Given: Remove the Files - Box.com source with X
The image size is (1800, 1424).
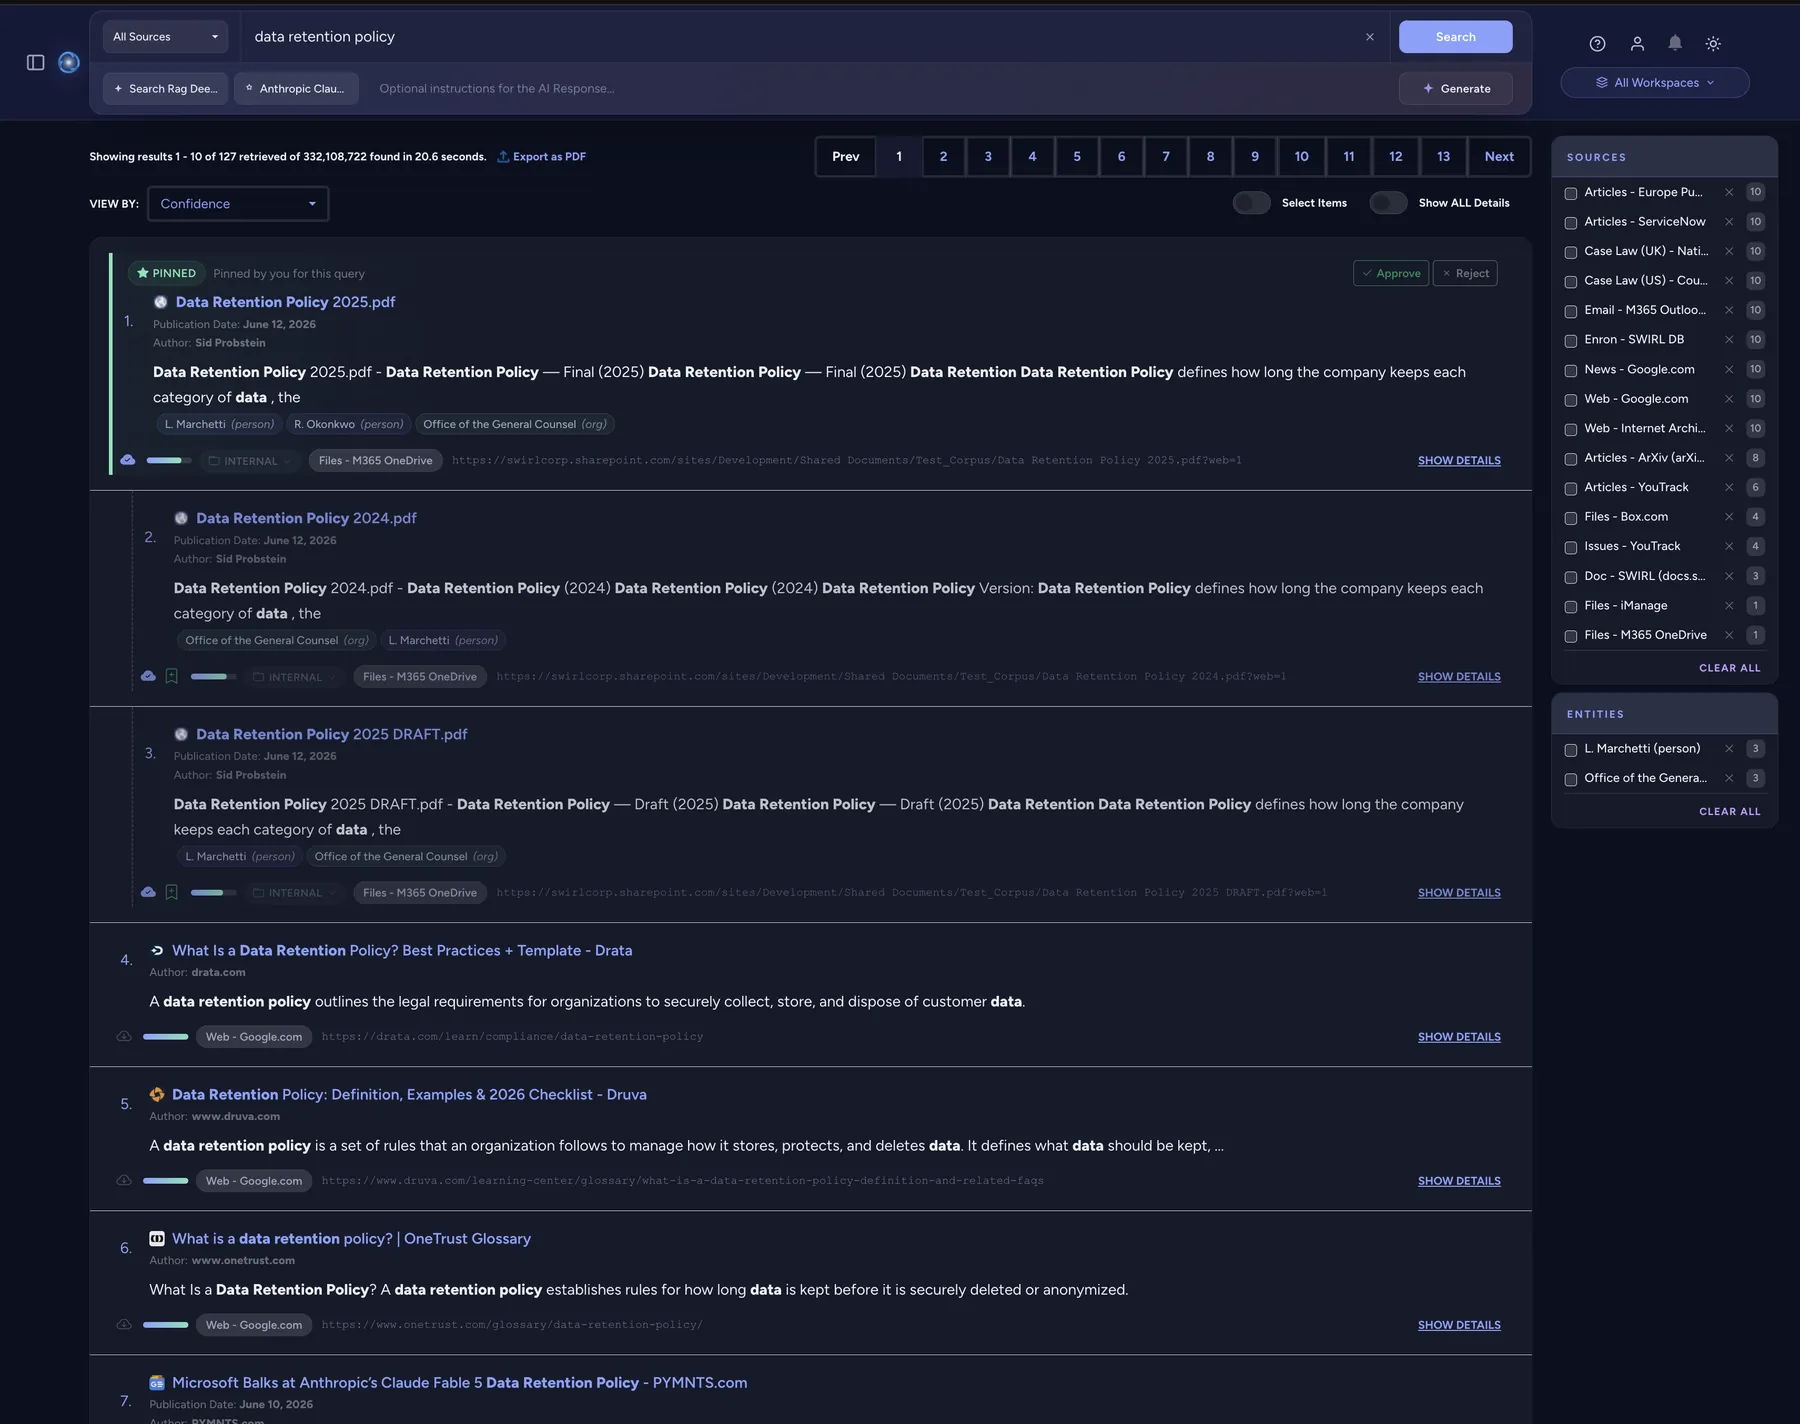Looking at the screenshot, I should pos(1729,517).
